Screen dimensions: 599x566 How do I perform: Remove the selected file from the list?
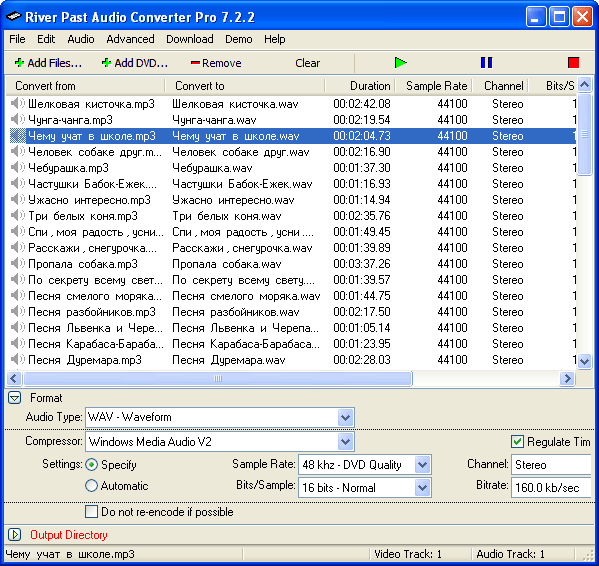coord(216,63)
